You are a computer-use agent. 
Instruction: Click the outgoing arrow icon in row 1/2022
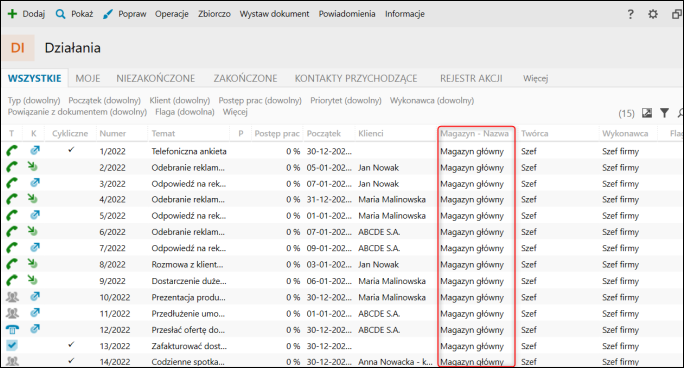(34, 150)
